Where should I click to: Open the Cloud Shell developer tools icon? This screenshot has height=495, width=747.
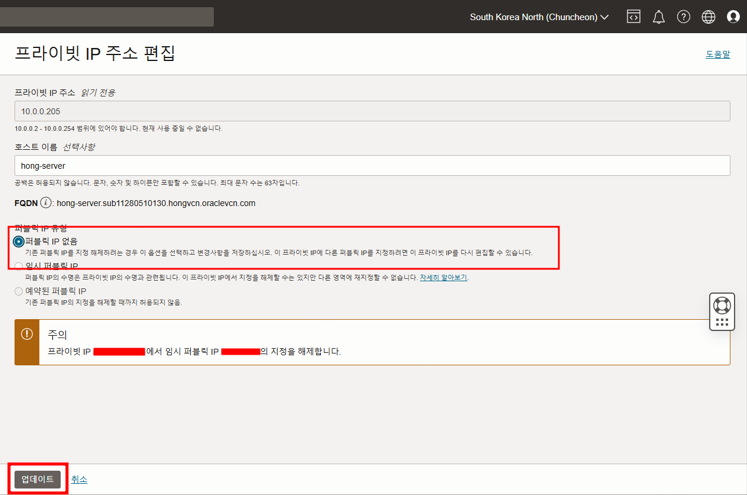click(633, 17)
